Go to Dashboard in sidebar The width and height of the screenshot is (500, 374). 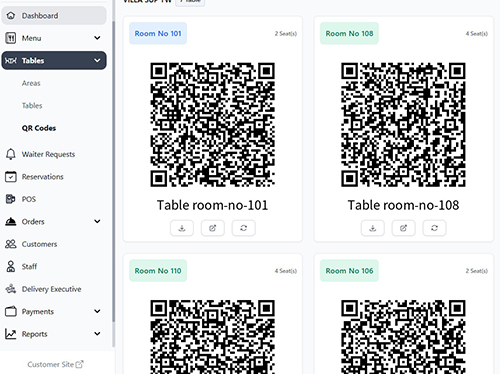(54, 15)
